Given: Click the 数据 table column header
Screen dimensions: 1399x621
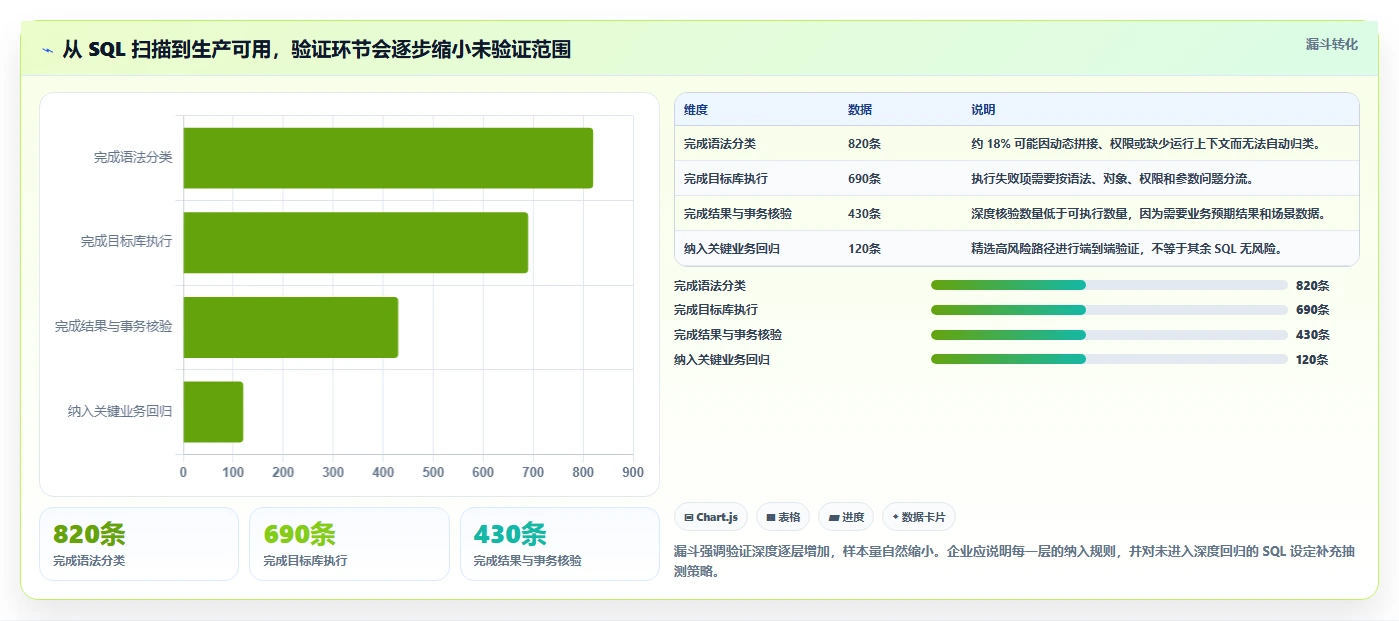Looking at the screenshot, I should coord(860,110).
